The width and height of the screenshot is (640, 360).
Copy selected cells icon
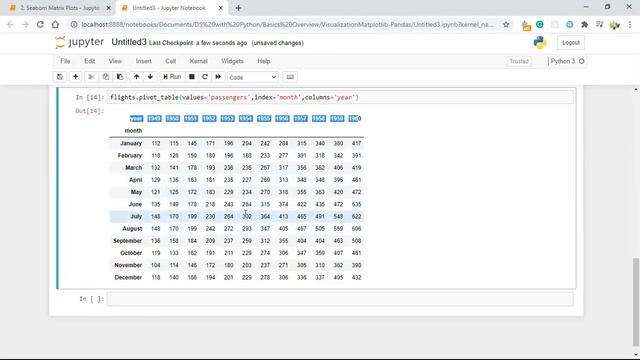[106, 77]
